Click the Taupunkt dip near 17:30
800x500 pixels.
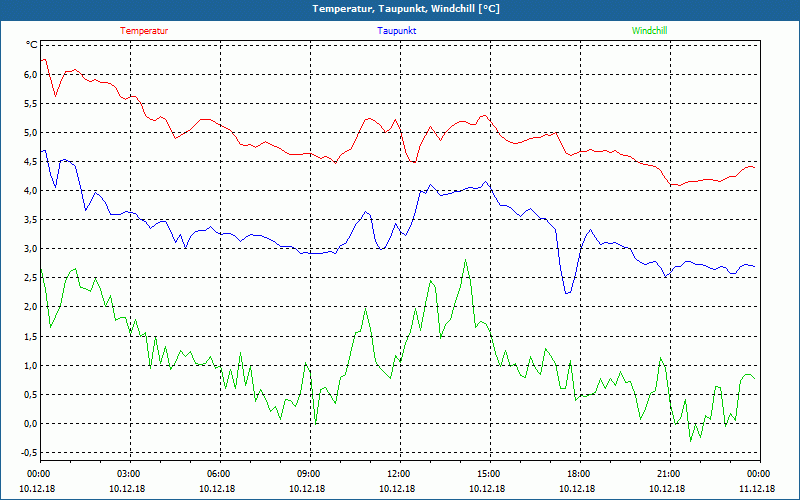[567, 293]
